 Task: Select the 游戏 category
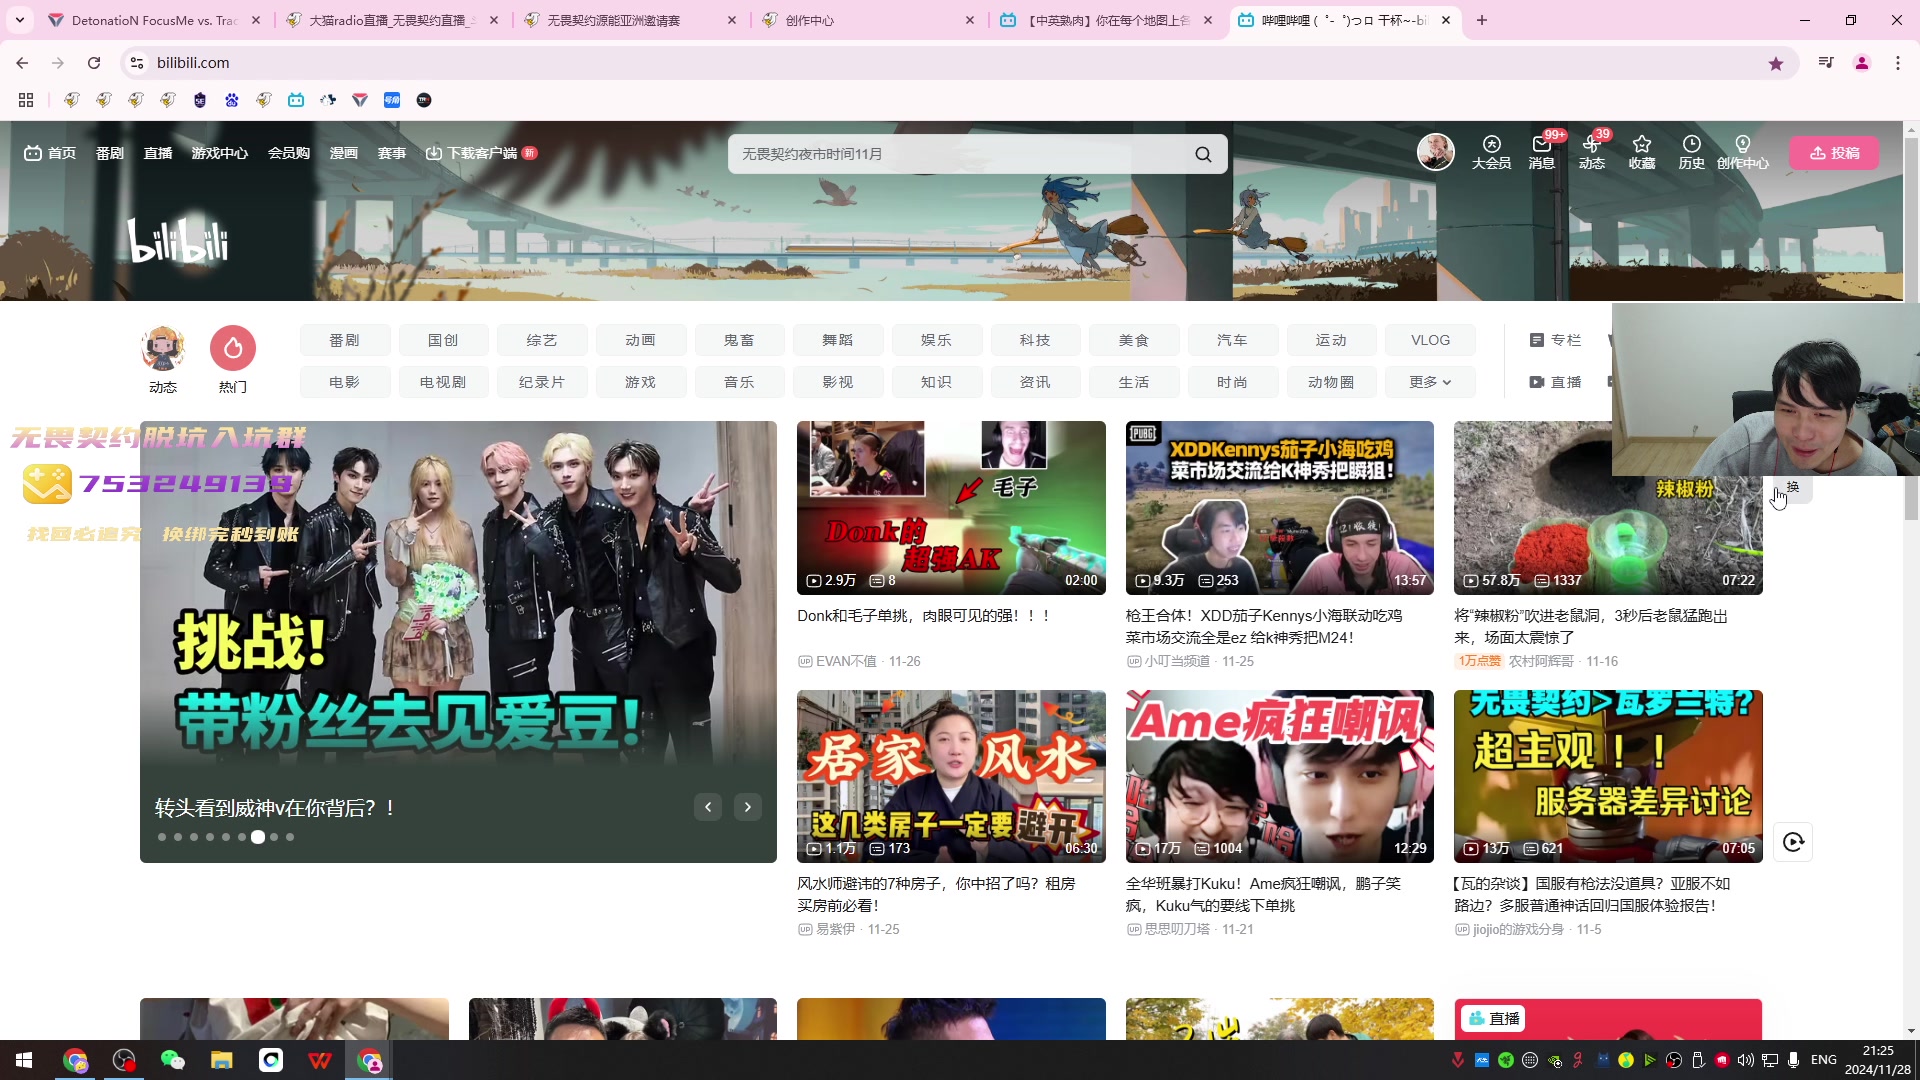640,382
